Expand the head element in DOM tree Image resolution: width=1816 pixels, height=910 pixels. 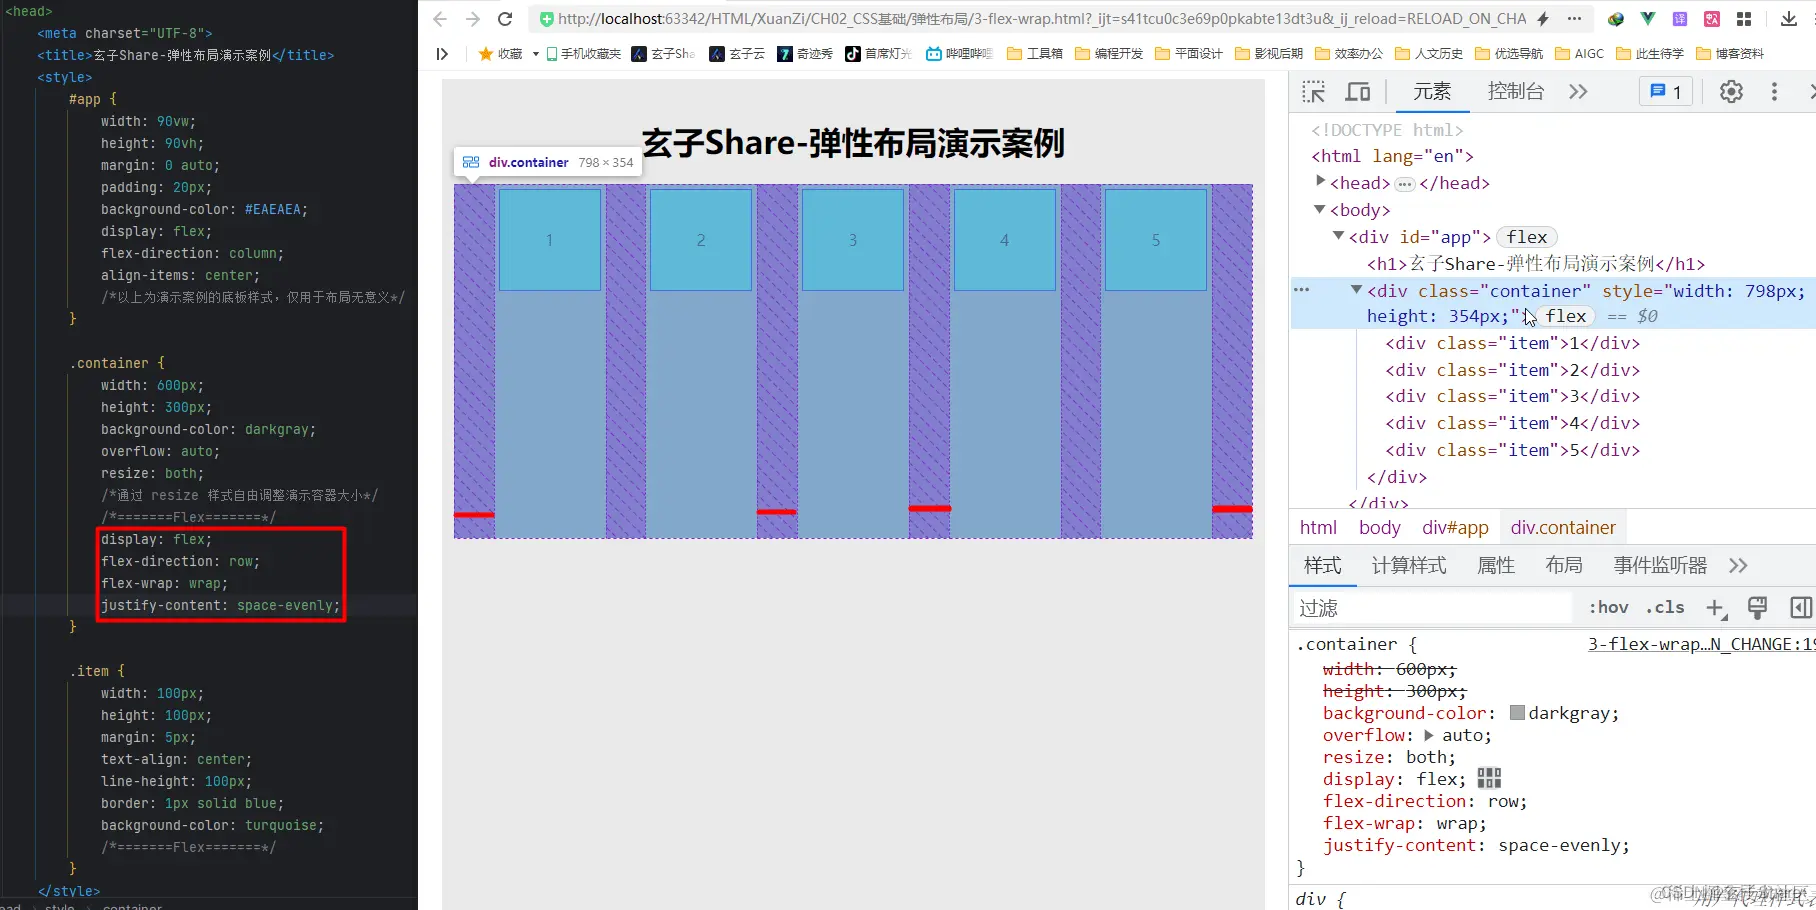(1321, 183)
